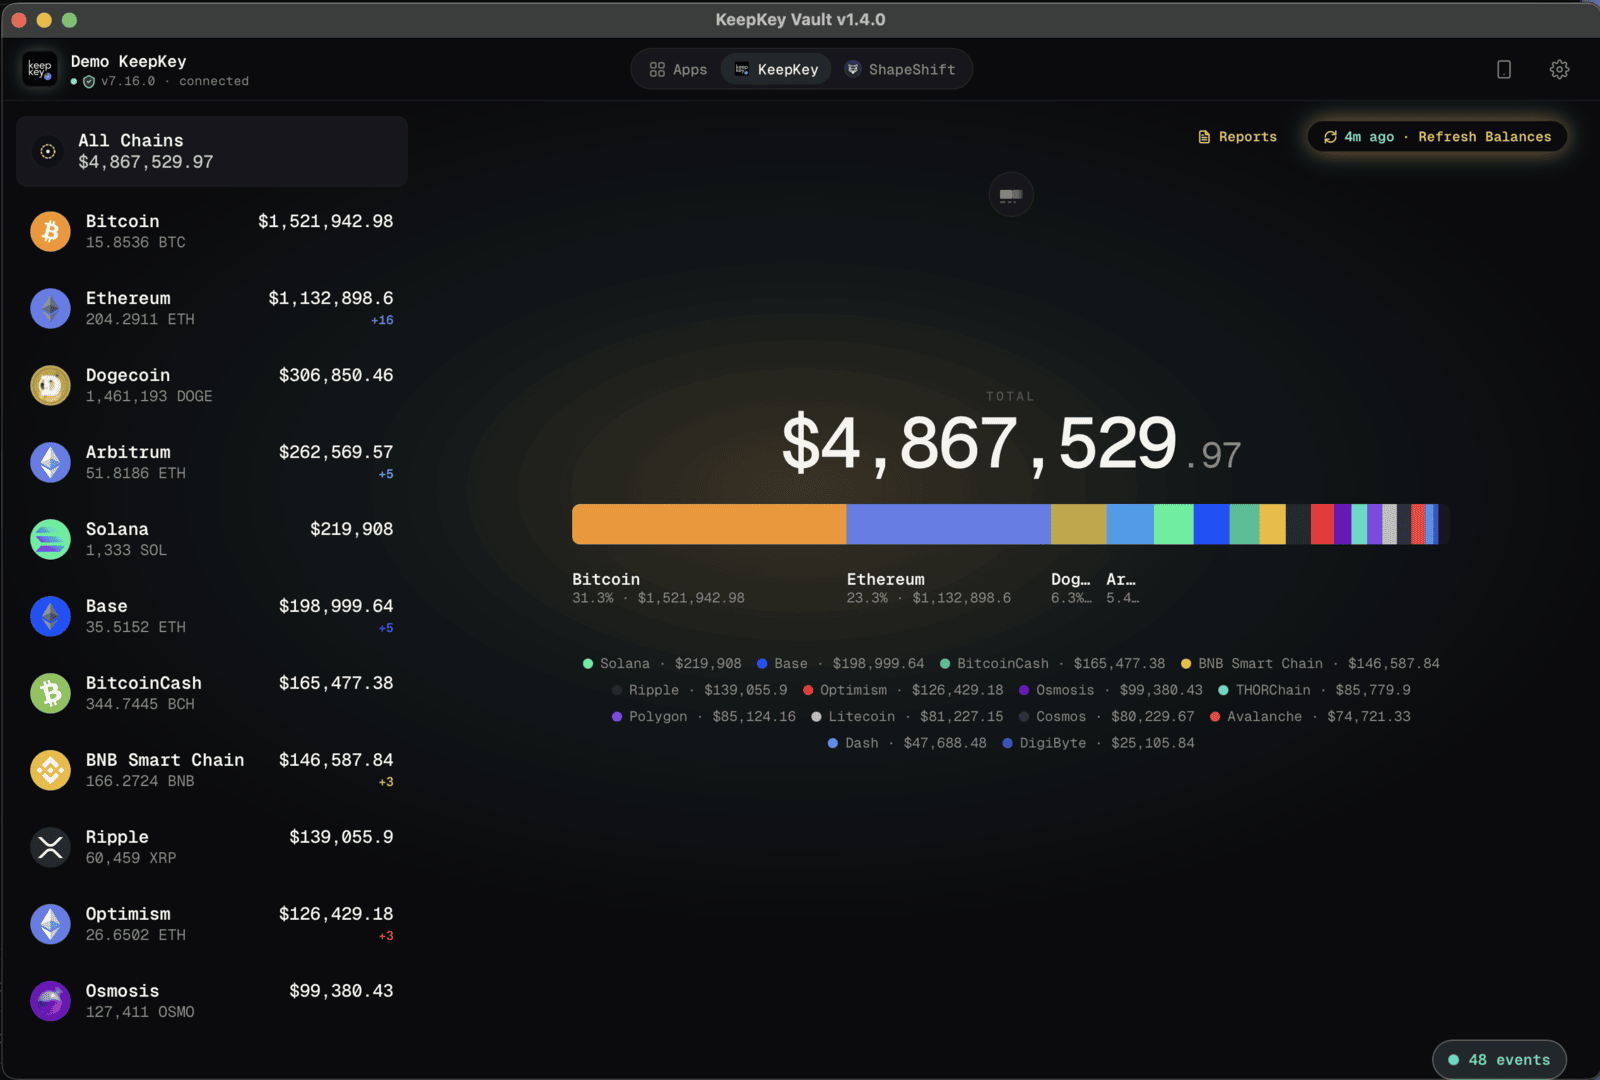Open the Reports link

coord(1238,137)
